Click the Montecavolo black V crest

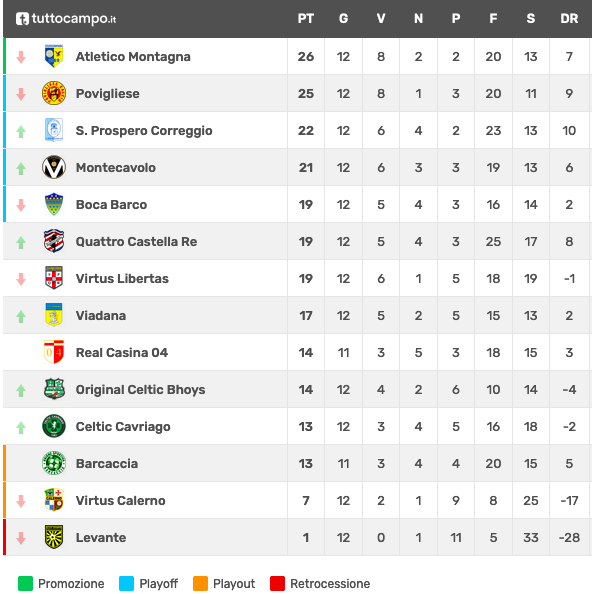pyautogui.click(x=54, y=167)
